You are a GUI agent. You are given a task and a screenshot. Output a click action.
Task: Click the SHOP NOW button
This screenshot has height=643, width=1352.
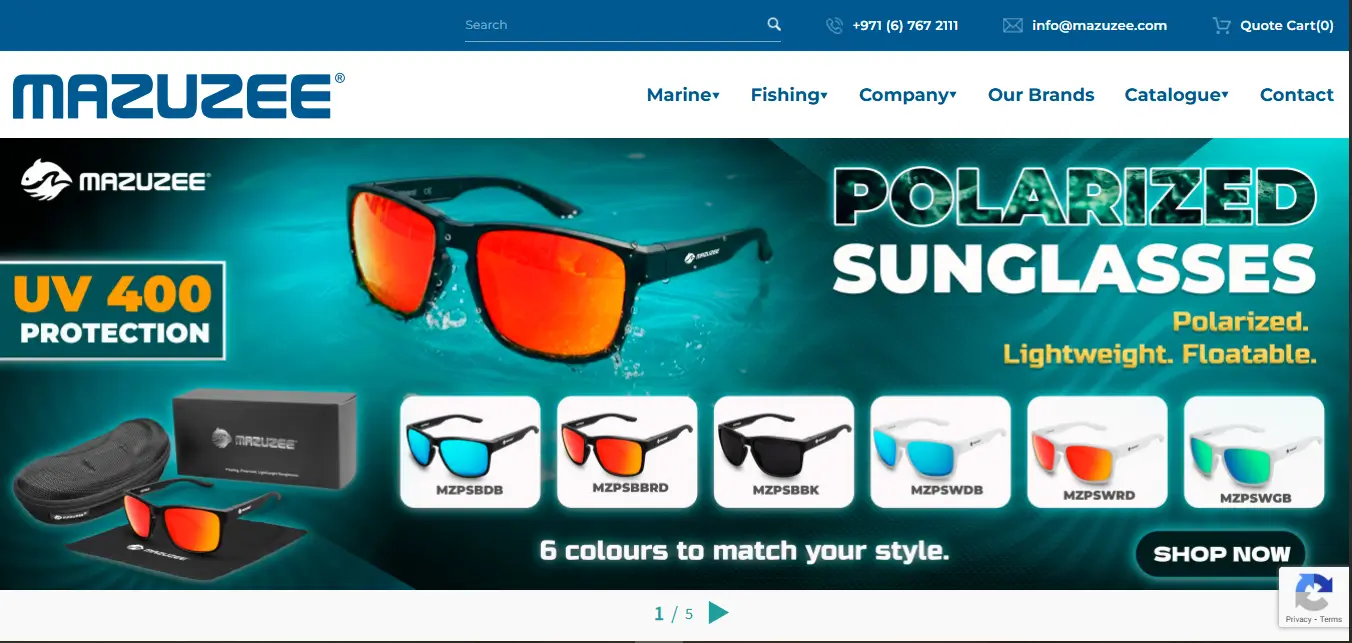tap(1220, 553)
